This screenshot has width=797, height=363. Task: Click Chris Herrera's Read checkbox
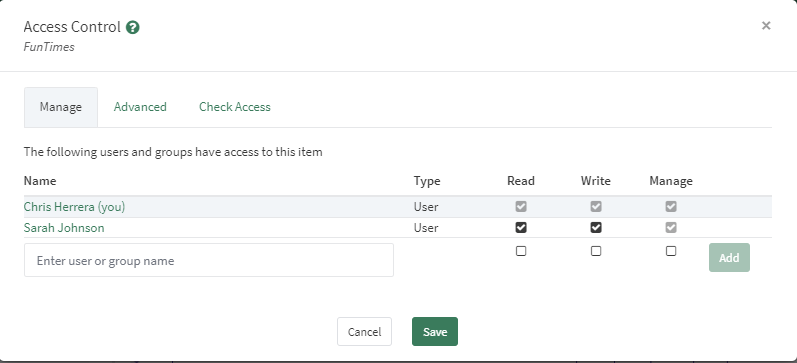[521, 206]
